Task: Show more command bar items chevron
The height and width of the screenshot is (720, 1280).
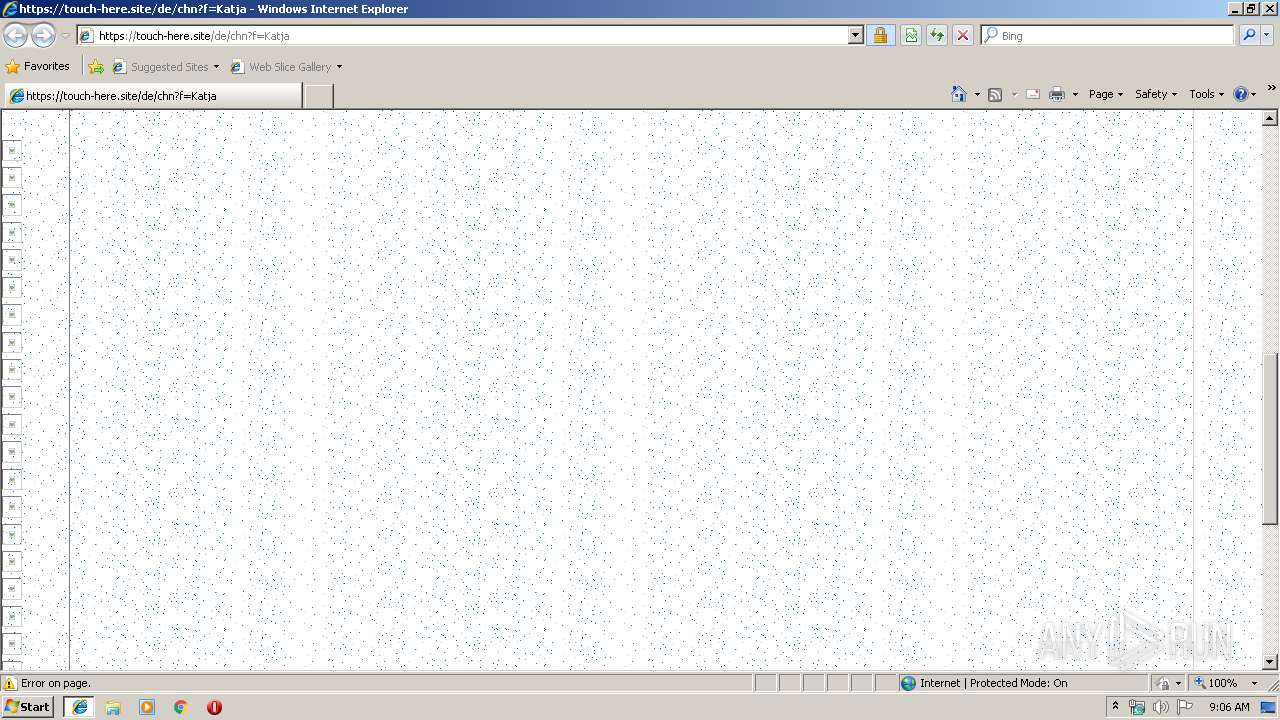Action: click(x=1271, y=88)
